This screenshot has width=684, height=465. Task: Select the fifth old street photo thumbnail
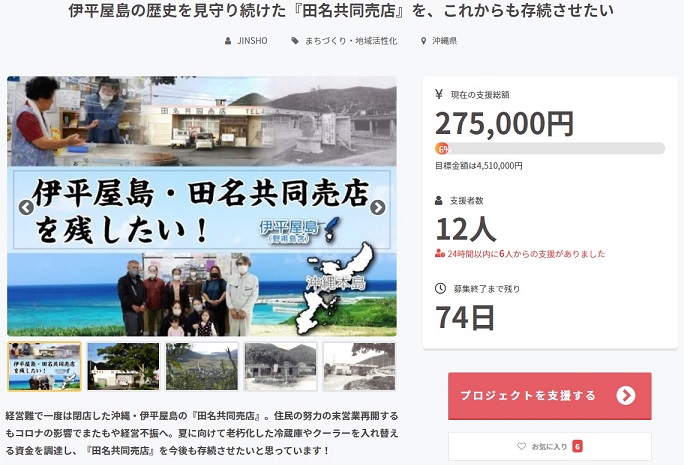pos(359,366)
